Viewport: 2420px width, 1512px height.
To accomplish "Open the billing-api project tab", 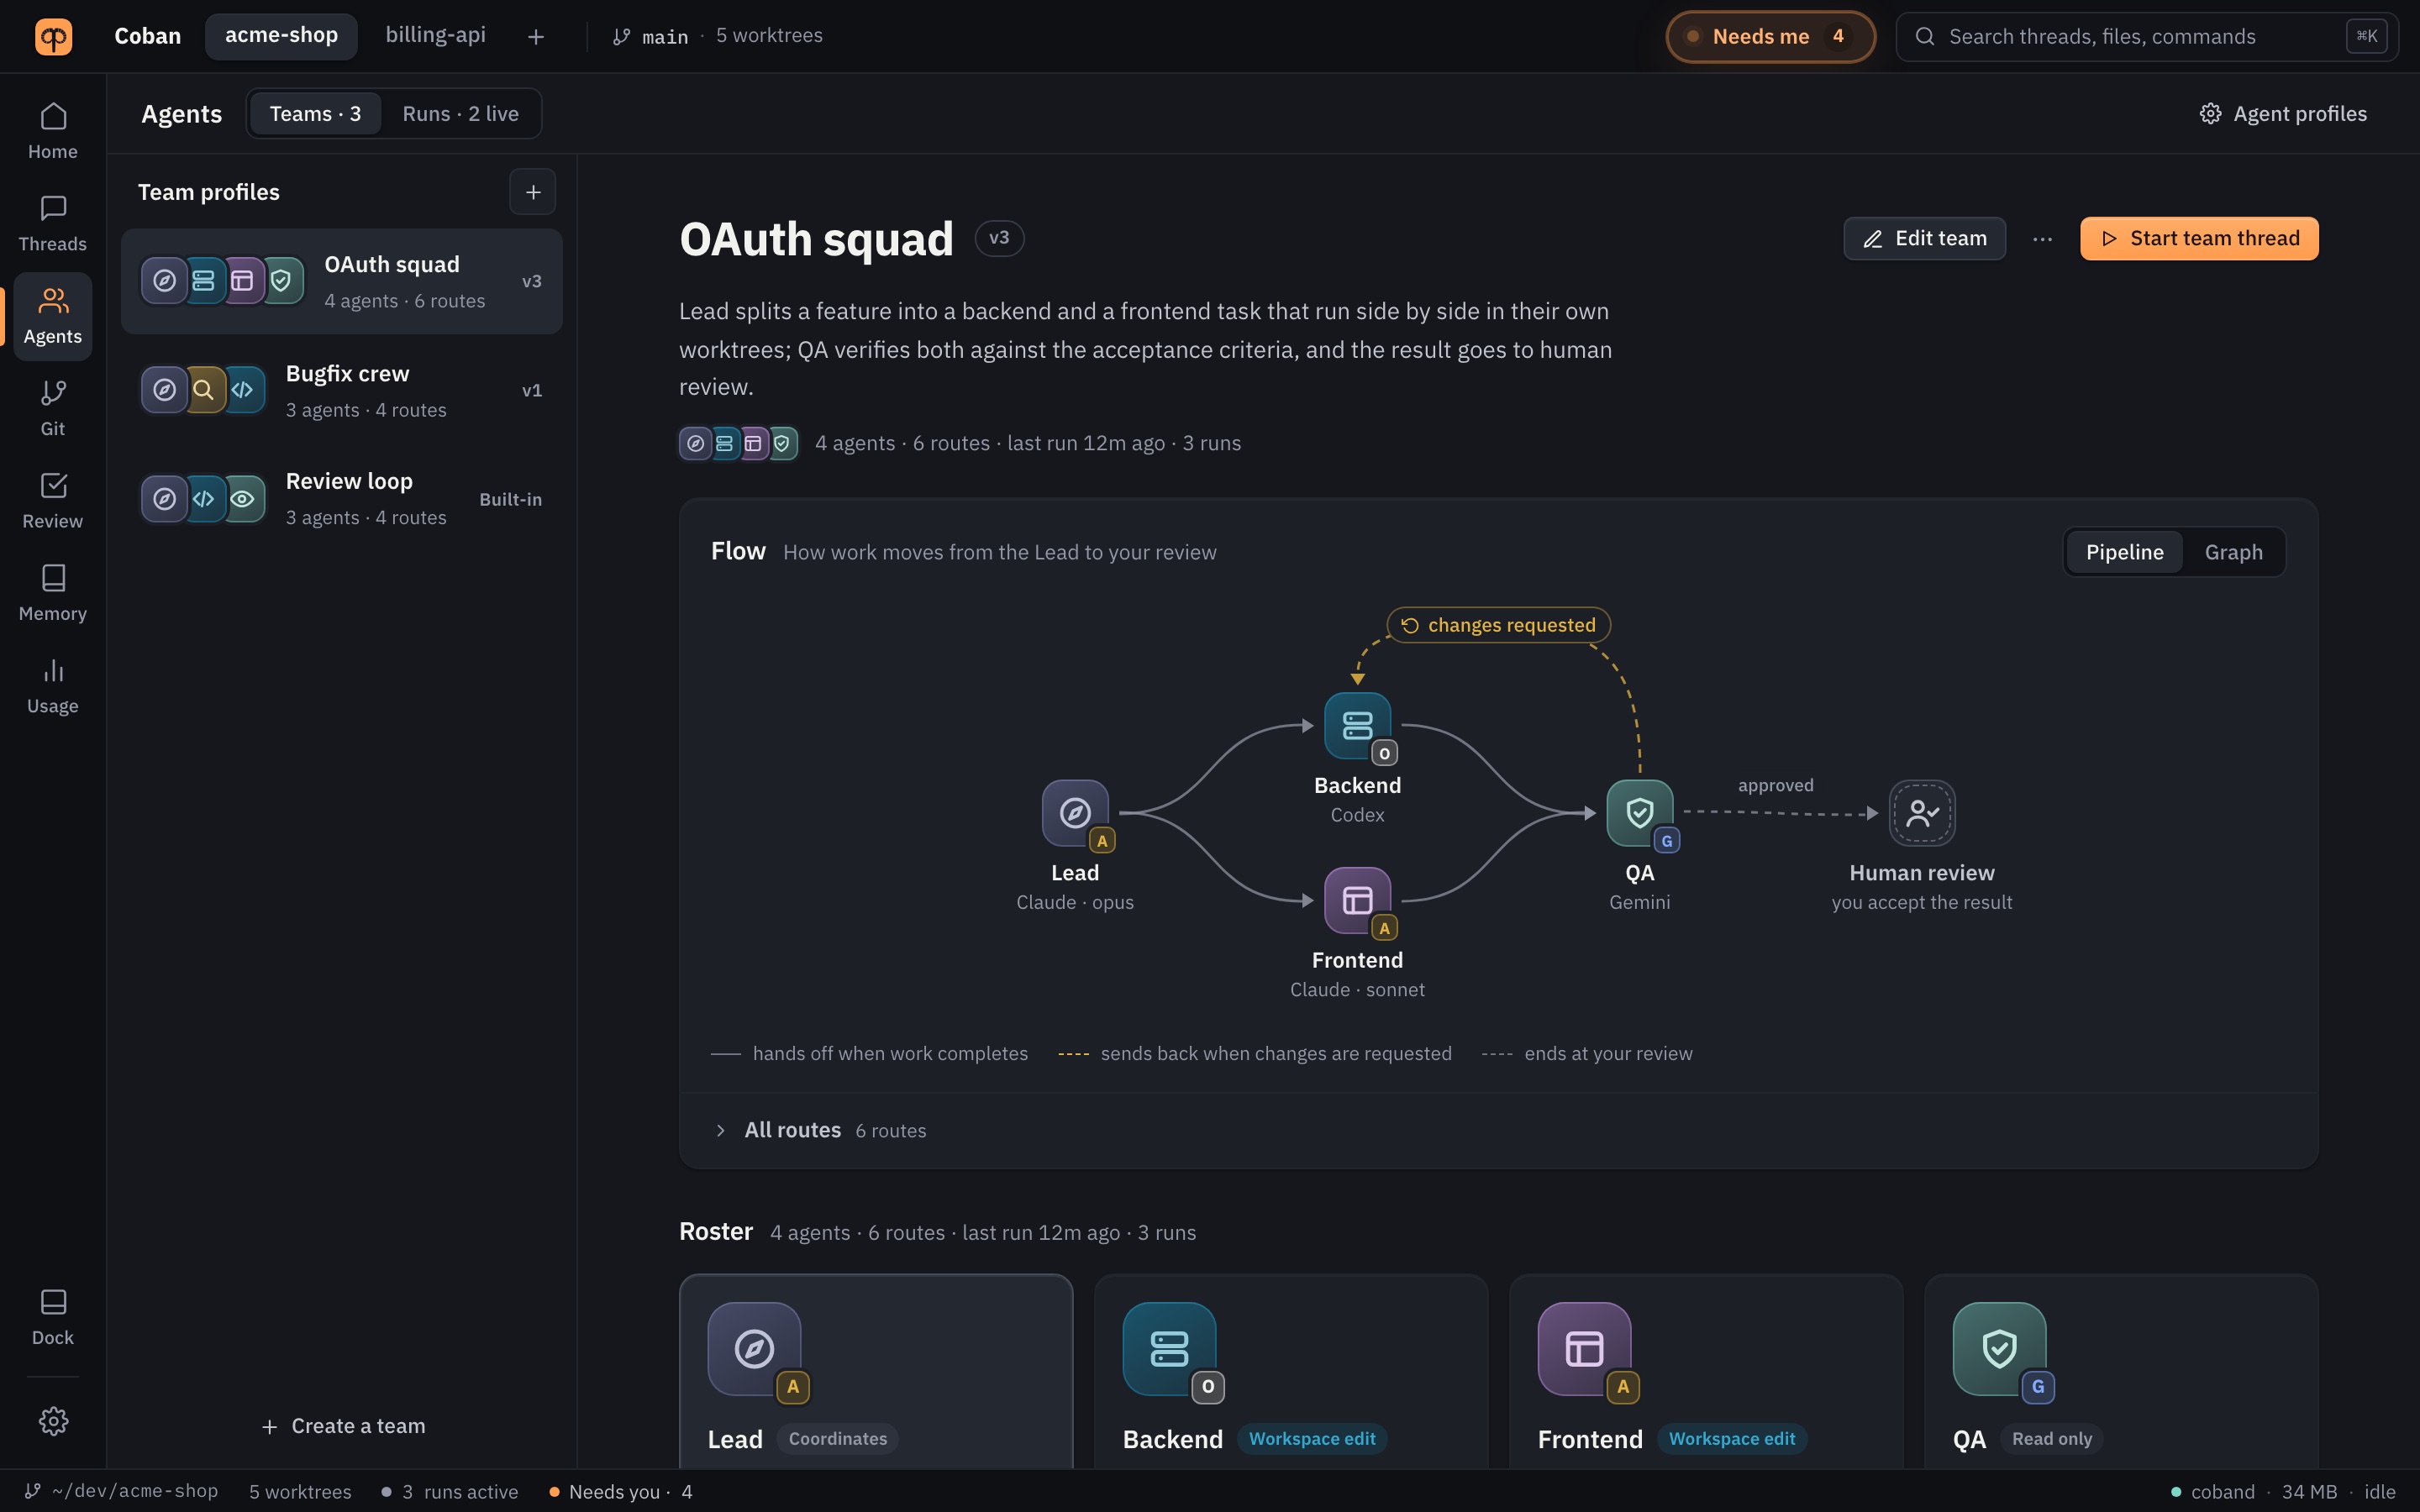I will [x=435, y=36].
